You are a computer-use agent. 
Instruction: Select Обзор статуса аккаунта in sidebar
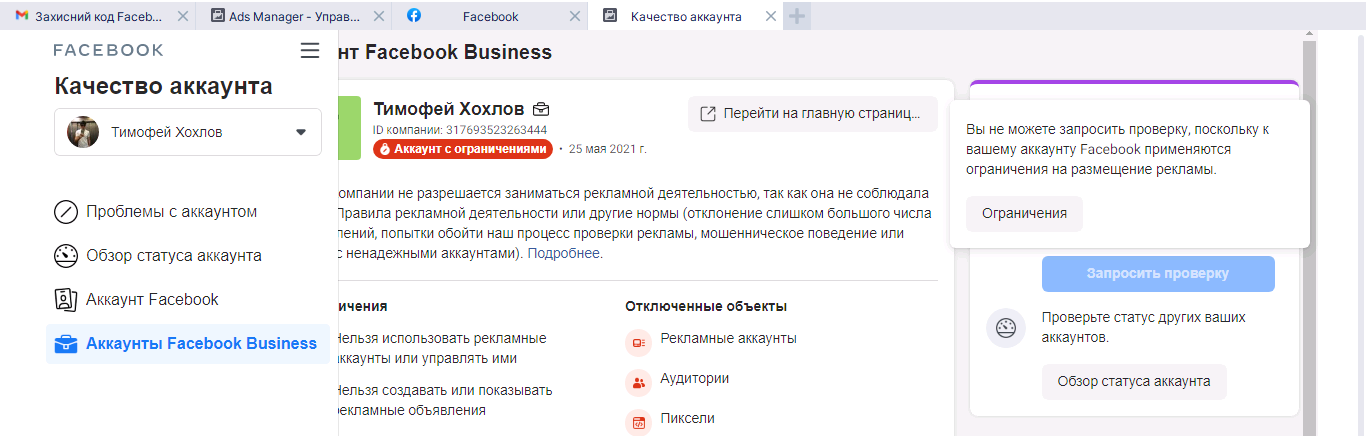tap(188, 256)
